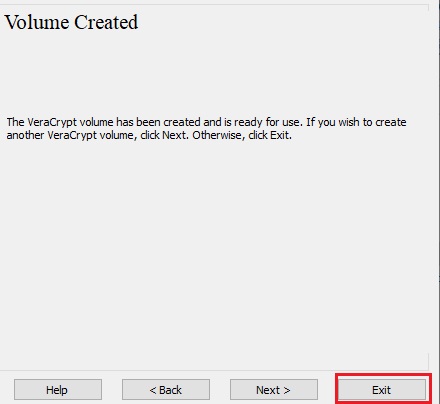
Task: Click the word "Volume" in the heading
Action: 37,22
